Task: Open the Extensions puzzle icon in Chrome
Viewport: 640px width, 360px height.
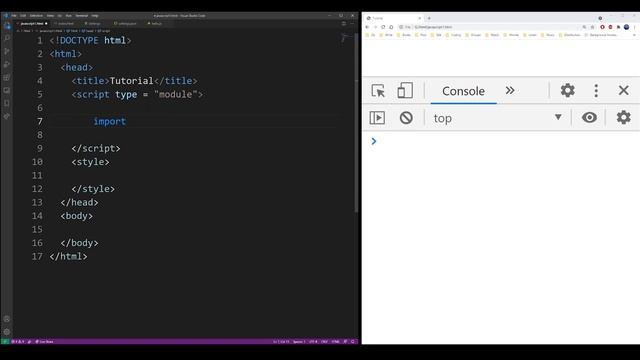Action: pyautogui.click(x=618, y=27)
